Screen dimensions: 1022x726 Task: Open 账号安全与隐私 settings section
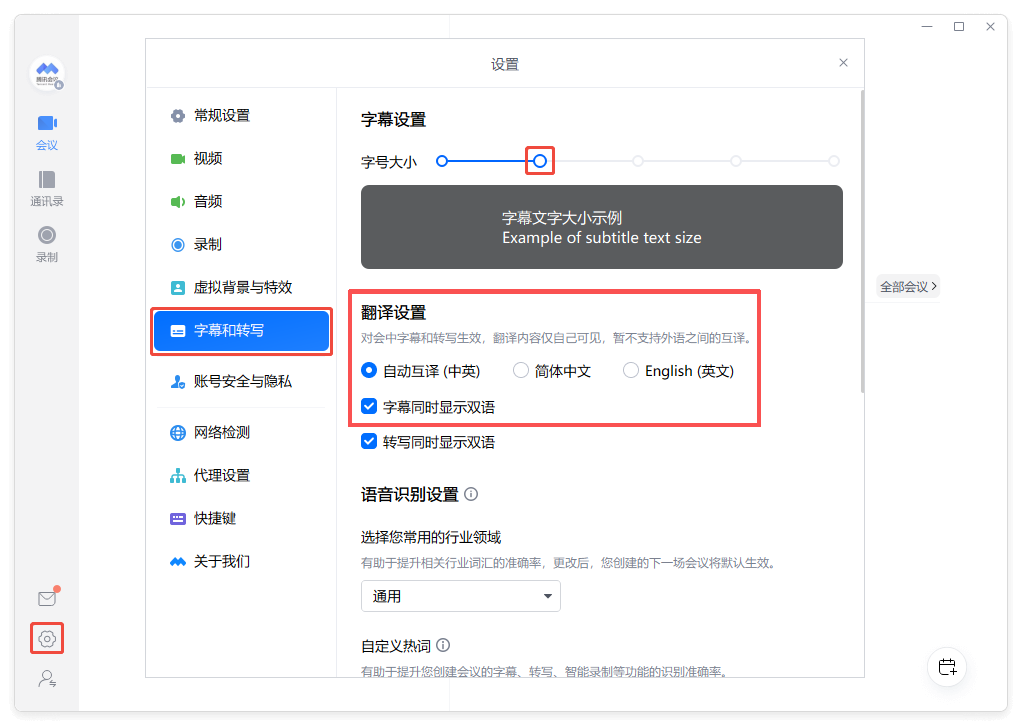click(241, 382)
